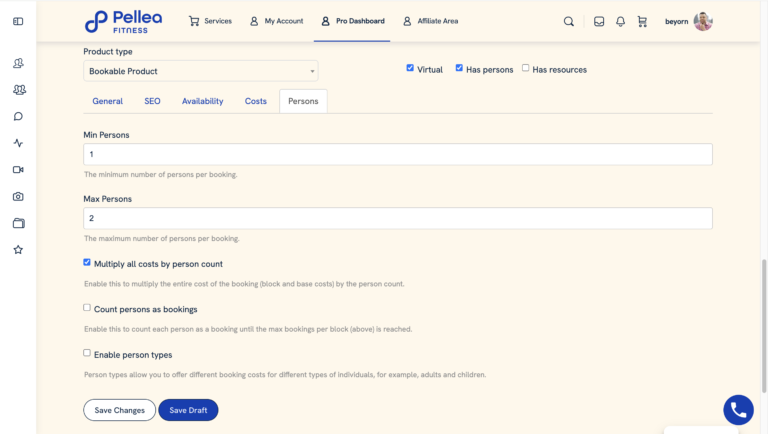Open the single user profile sidebar icon
The image size is (768, 434).
pos(18,63)
